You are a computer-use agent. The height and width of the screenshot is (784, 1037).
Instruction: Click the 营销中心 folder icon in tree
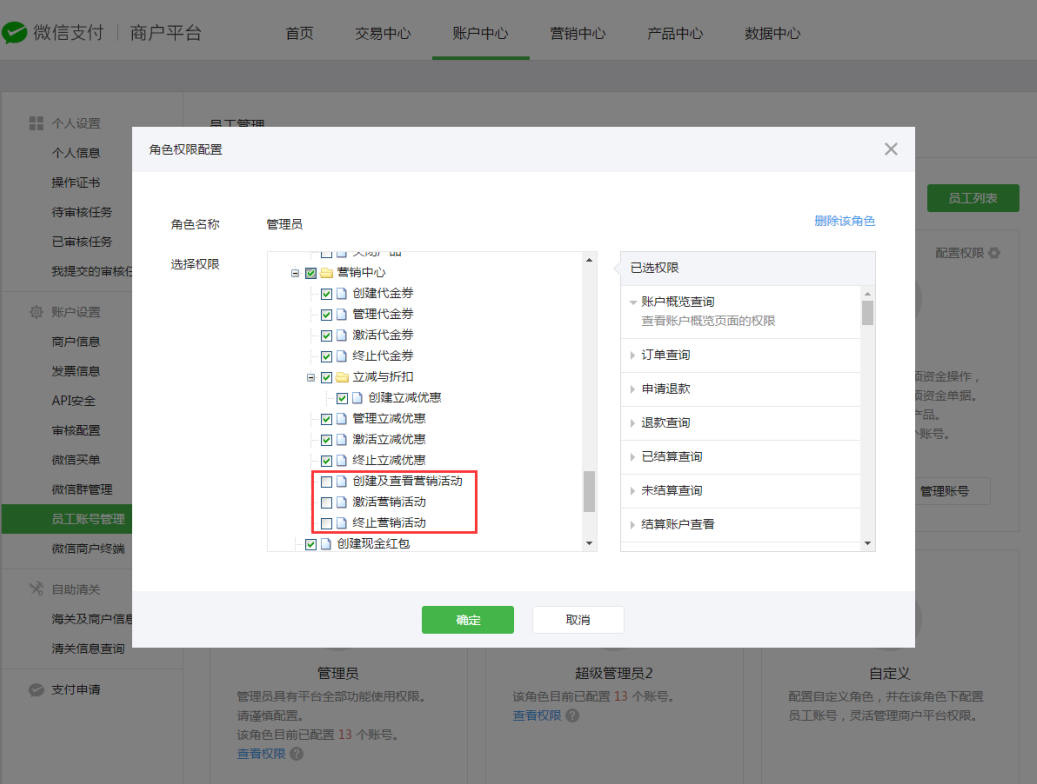(326, 273)
